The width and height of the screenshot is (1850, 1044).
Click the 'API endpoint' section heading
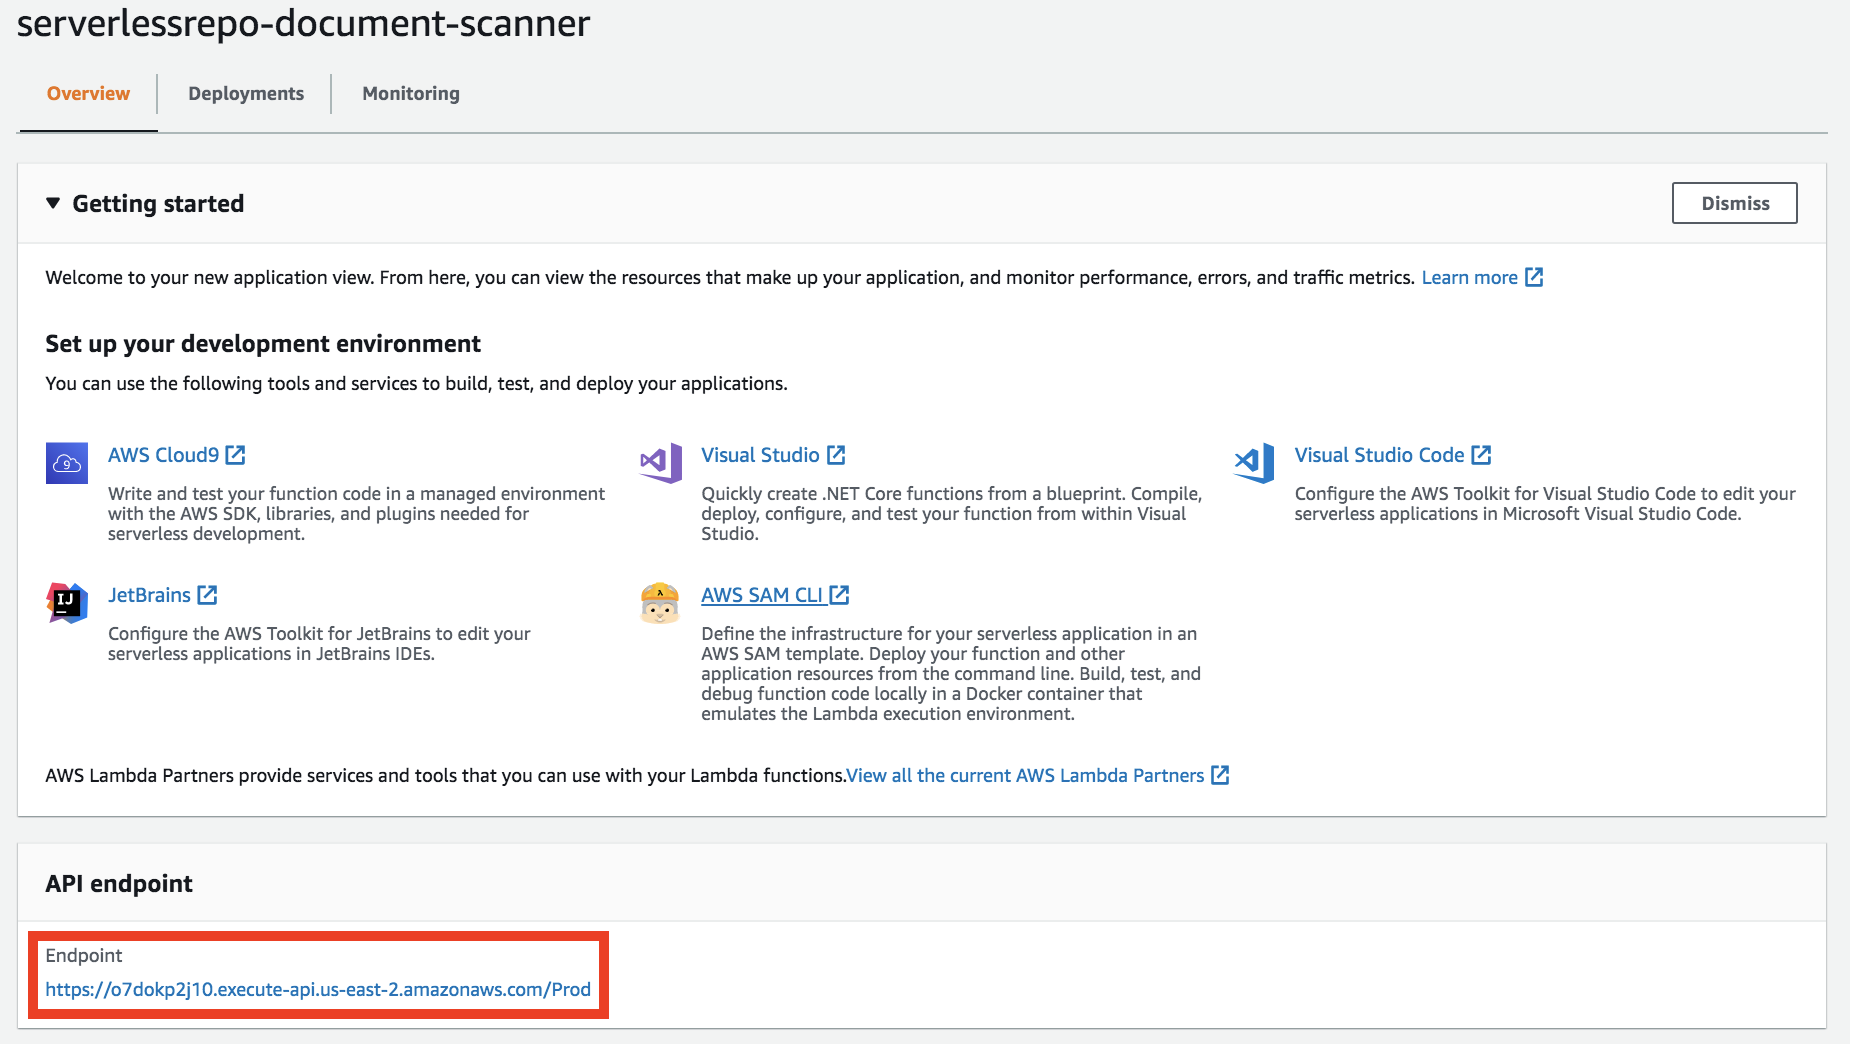119,883
